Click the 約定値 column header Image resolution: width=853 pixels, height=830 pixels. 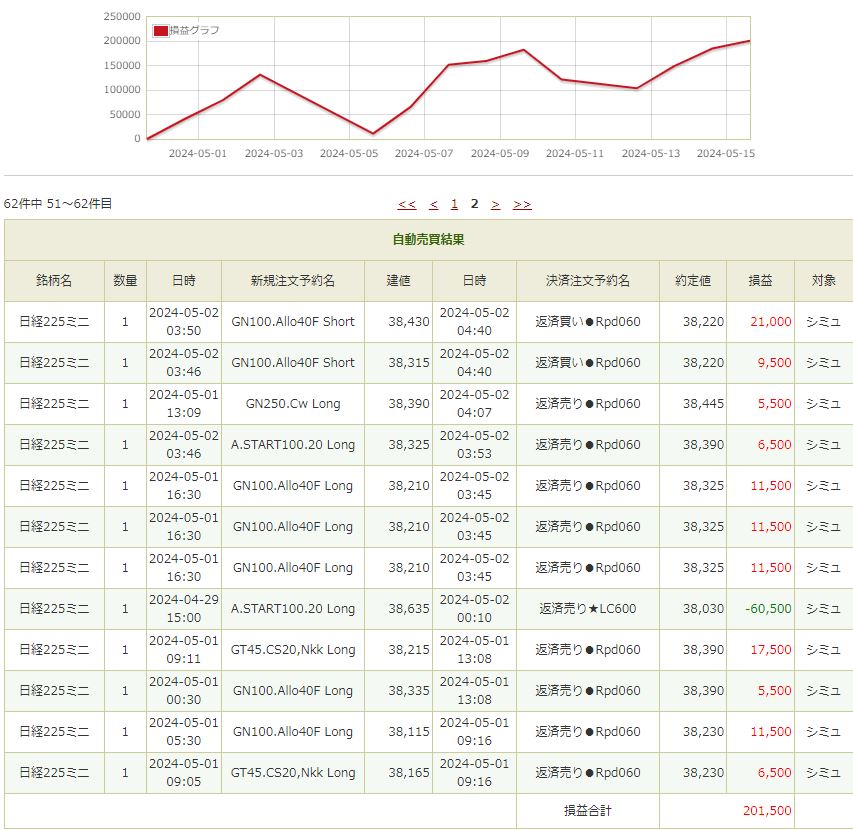(693, 281)
